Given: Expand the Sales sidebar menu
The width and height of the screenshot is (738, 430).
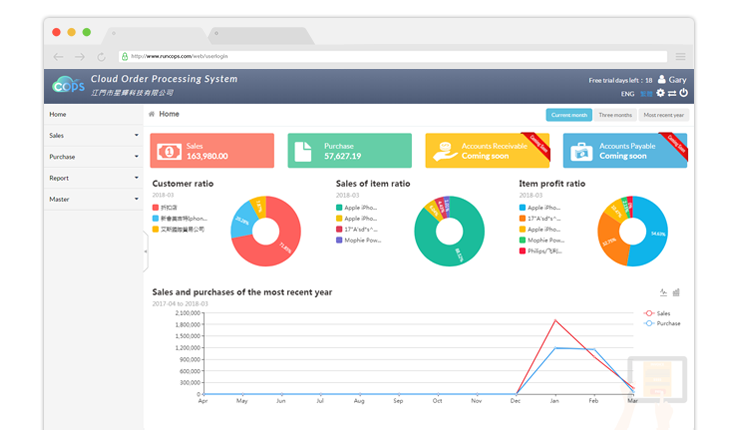Looking at the screenshot, I should pyautogui.click(x=94, y=135).
